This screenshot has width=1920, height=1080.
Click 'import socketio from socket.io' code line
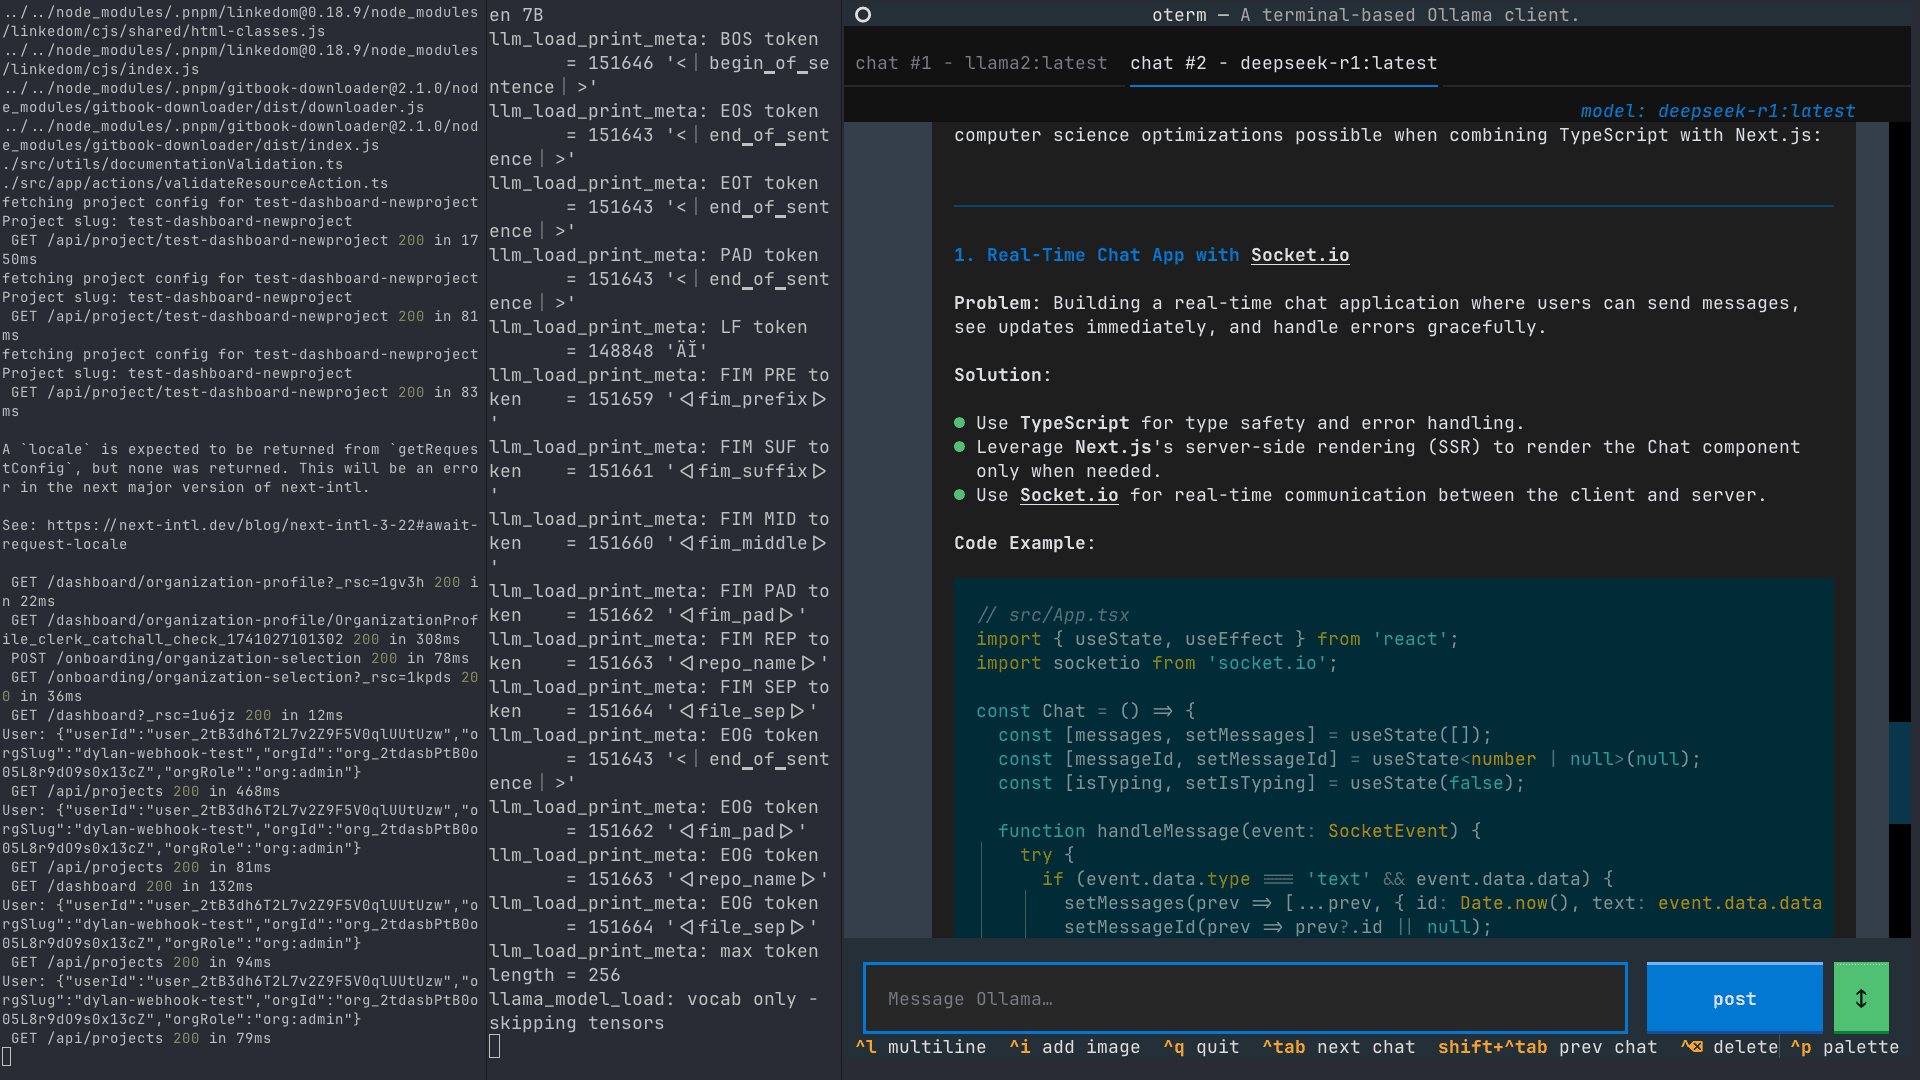[x=1157, y=663]
